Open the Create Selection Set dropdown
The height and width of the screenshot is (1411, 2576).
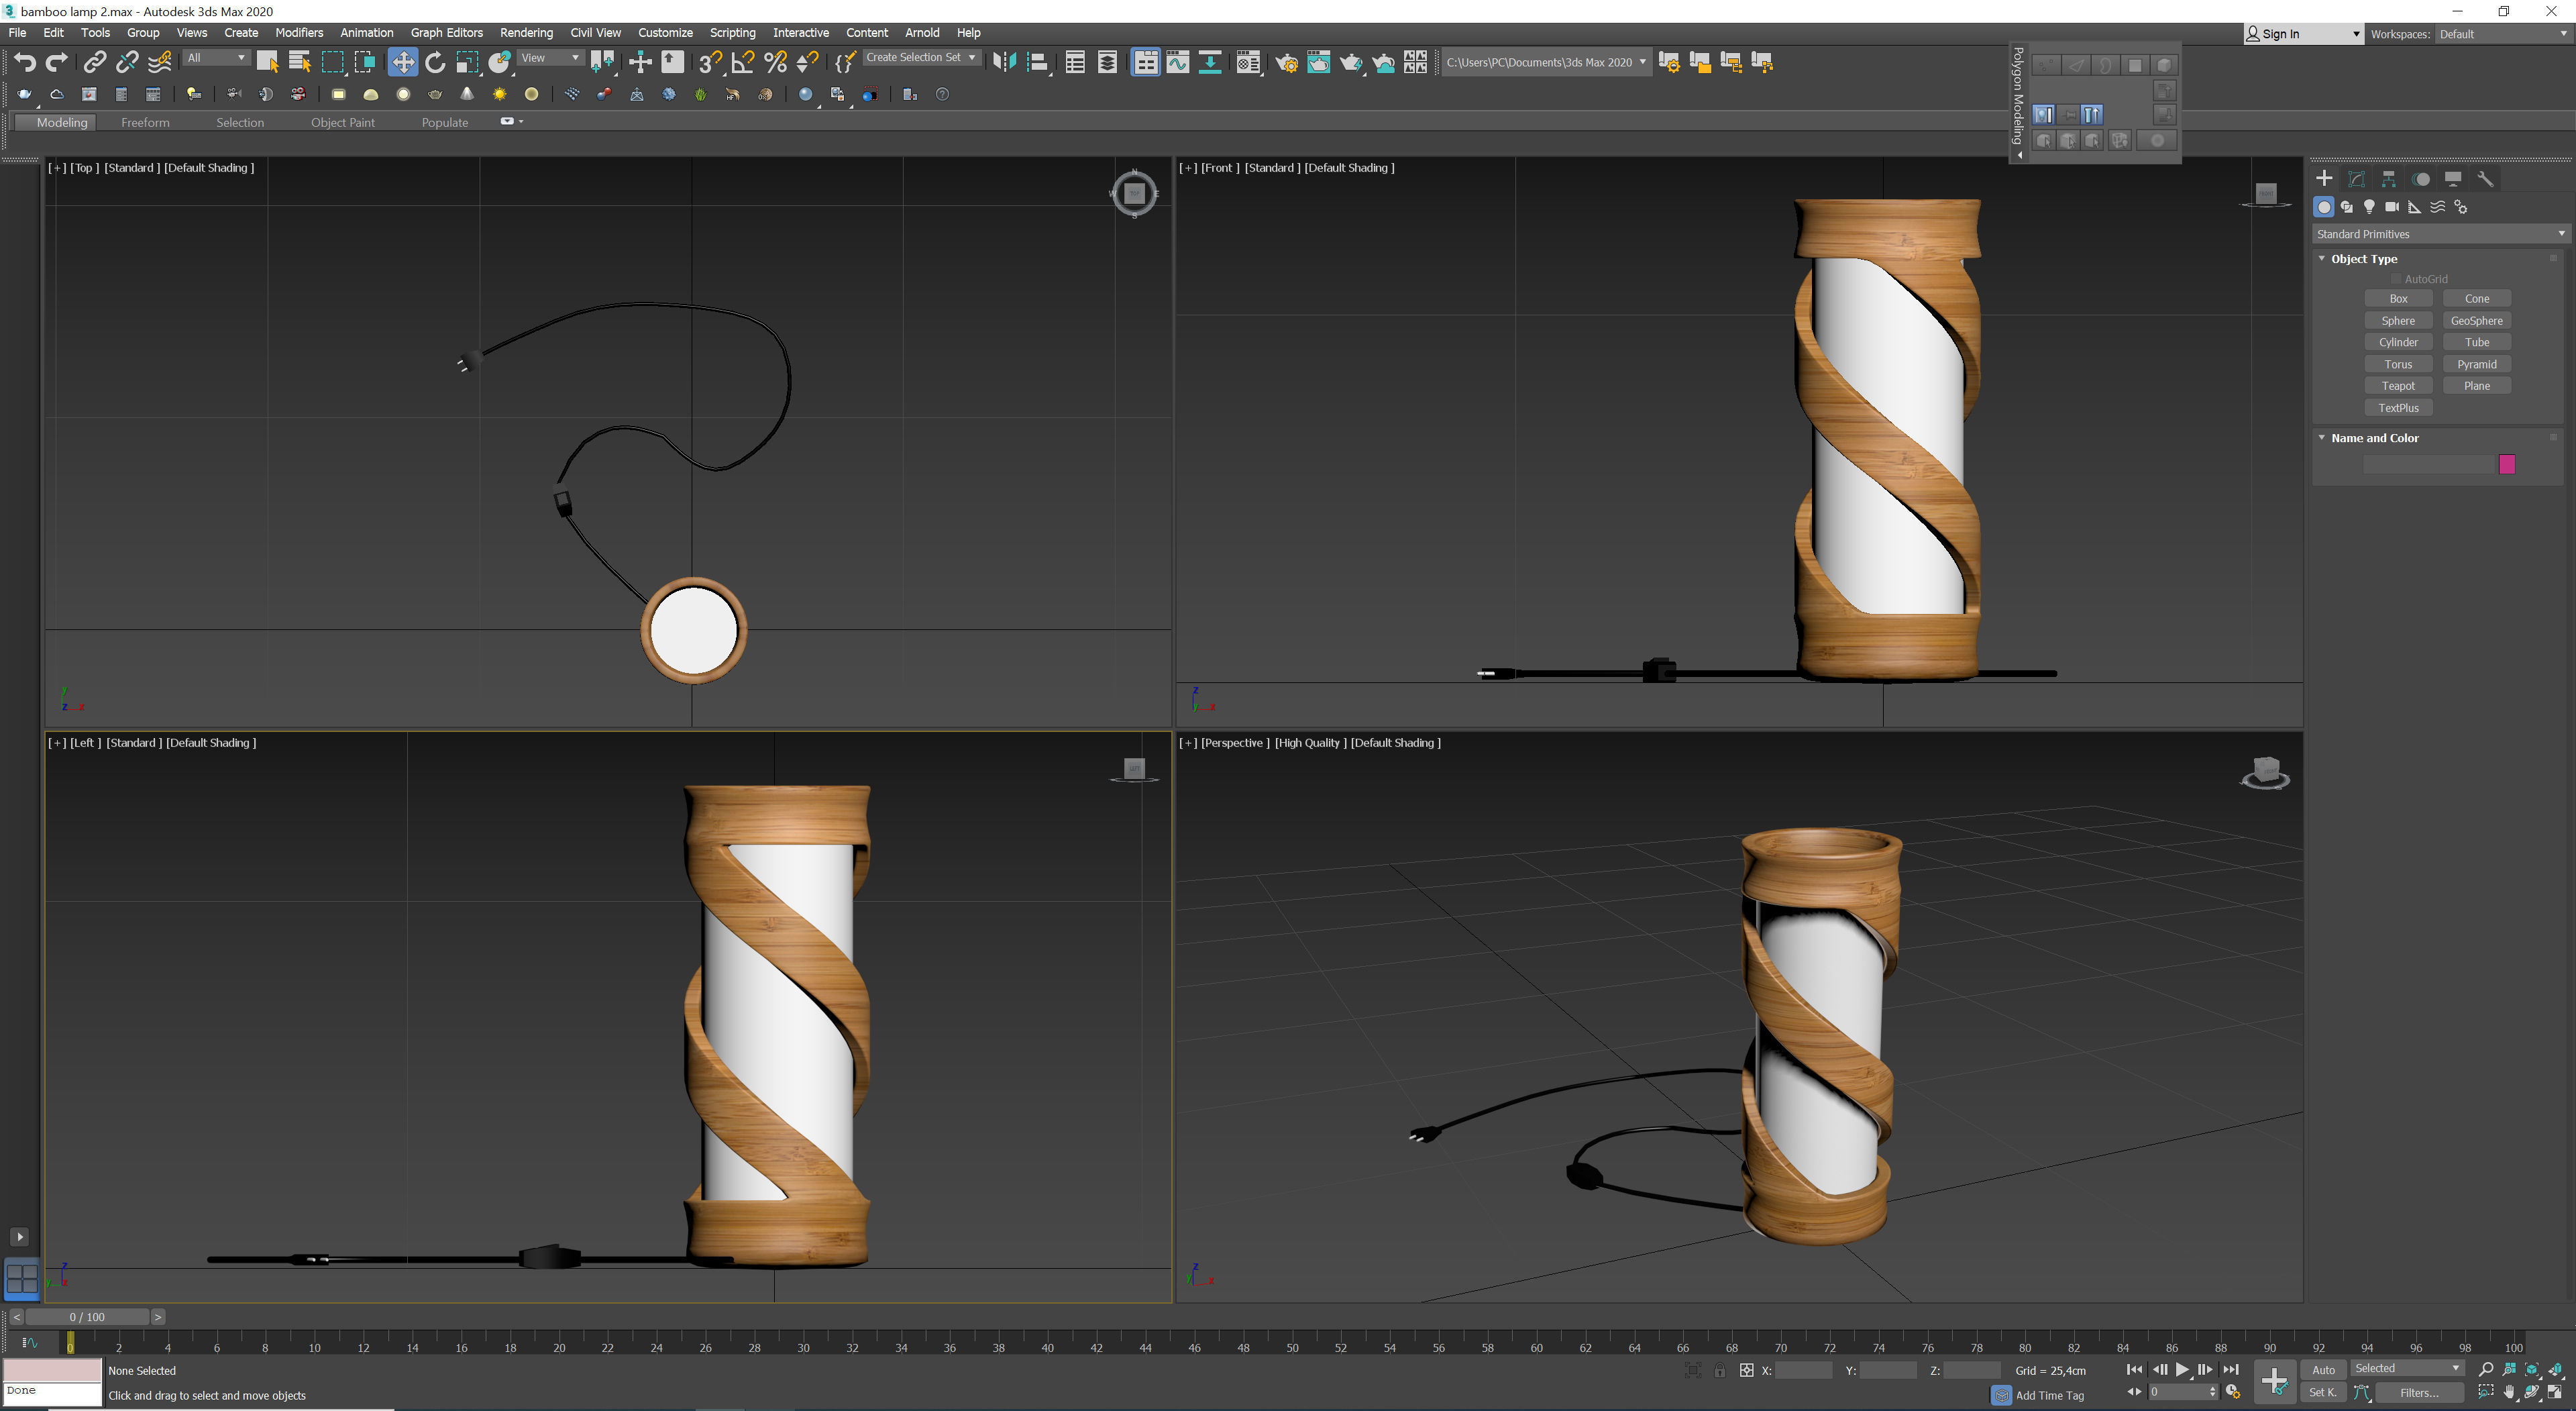click(x=921, y=58)
